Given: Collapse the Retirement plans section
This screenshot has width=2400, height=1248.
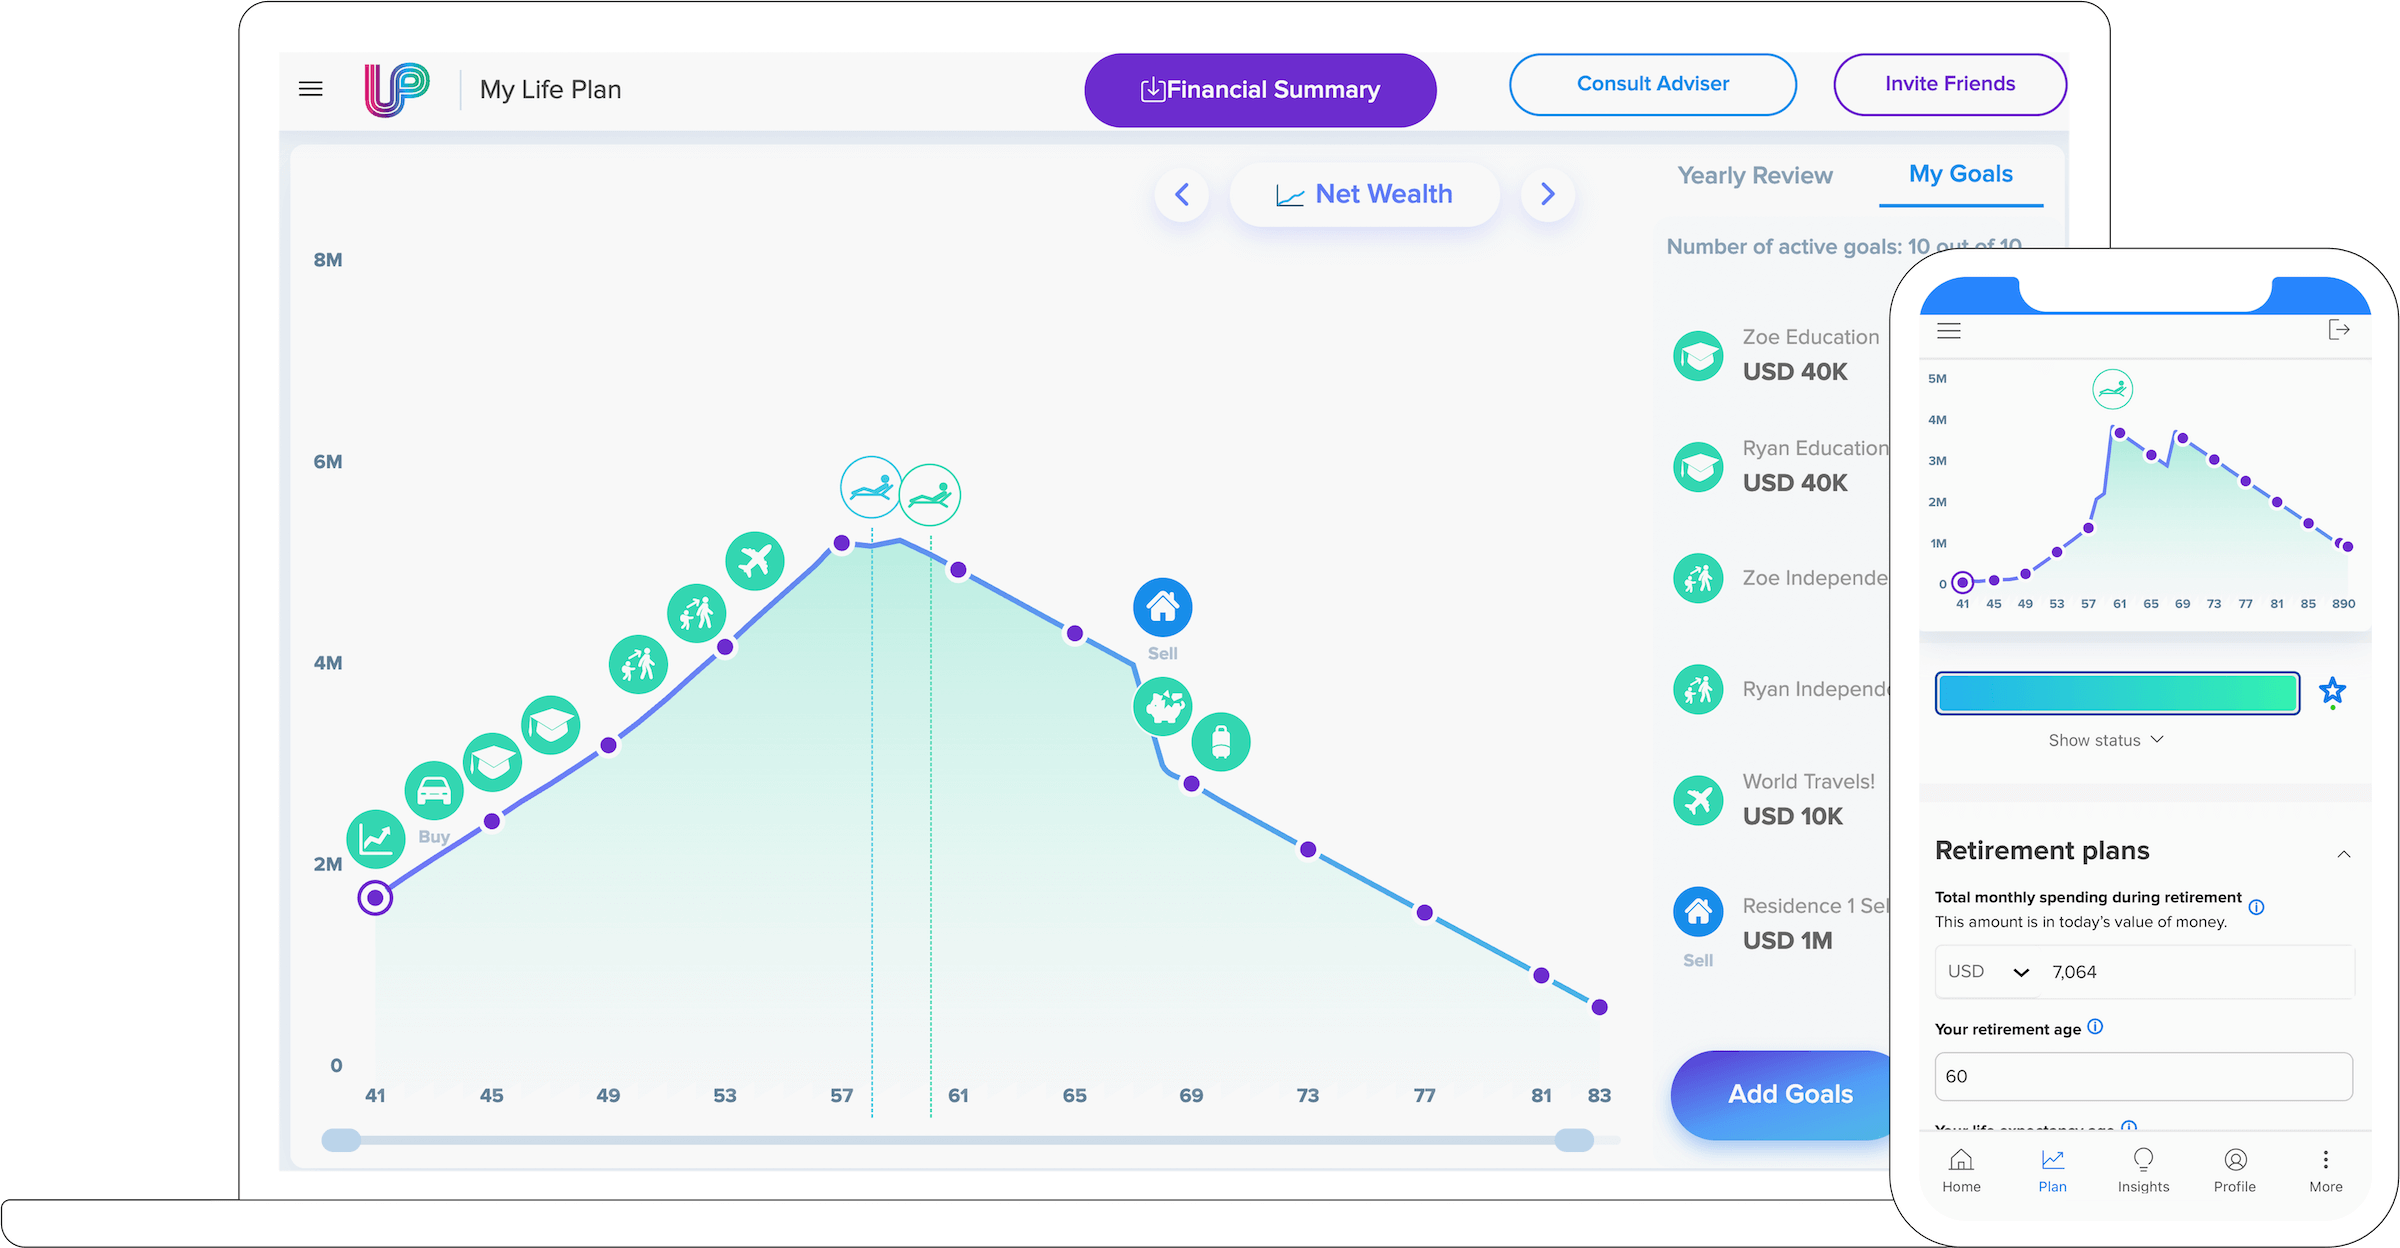Looking at the screenshot, I should point(2343,853).
